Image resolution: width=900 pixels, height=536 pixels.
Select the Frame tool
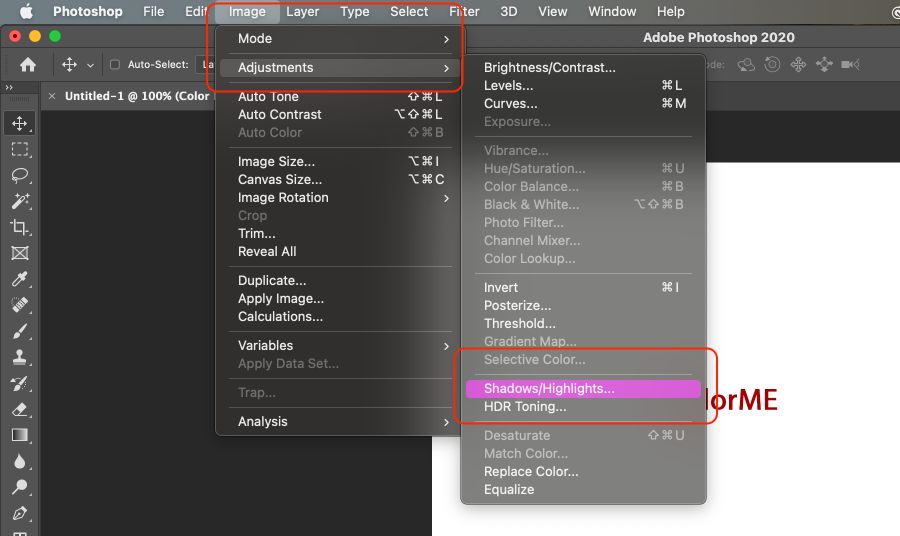coord(20,253)
